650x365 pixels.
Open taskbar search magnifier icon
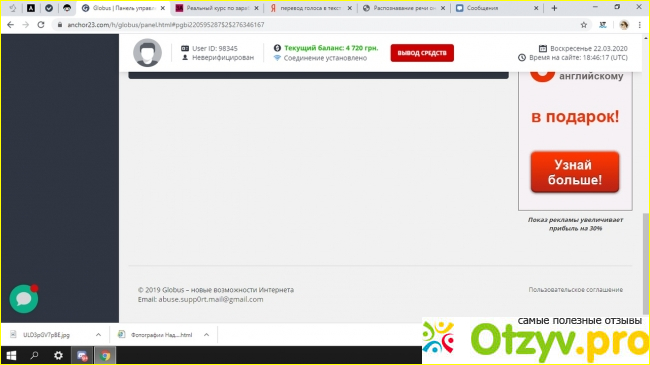point(34,355)
